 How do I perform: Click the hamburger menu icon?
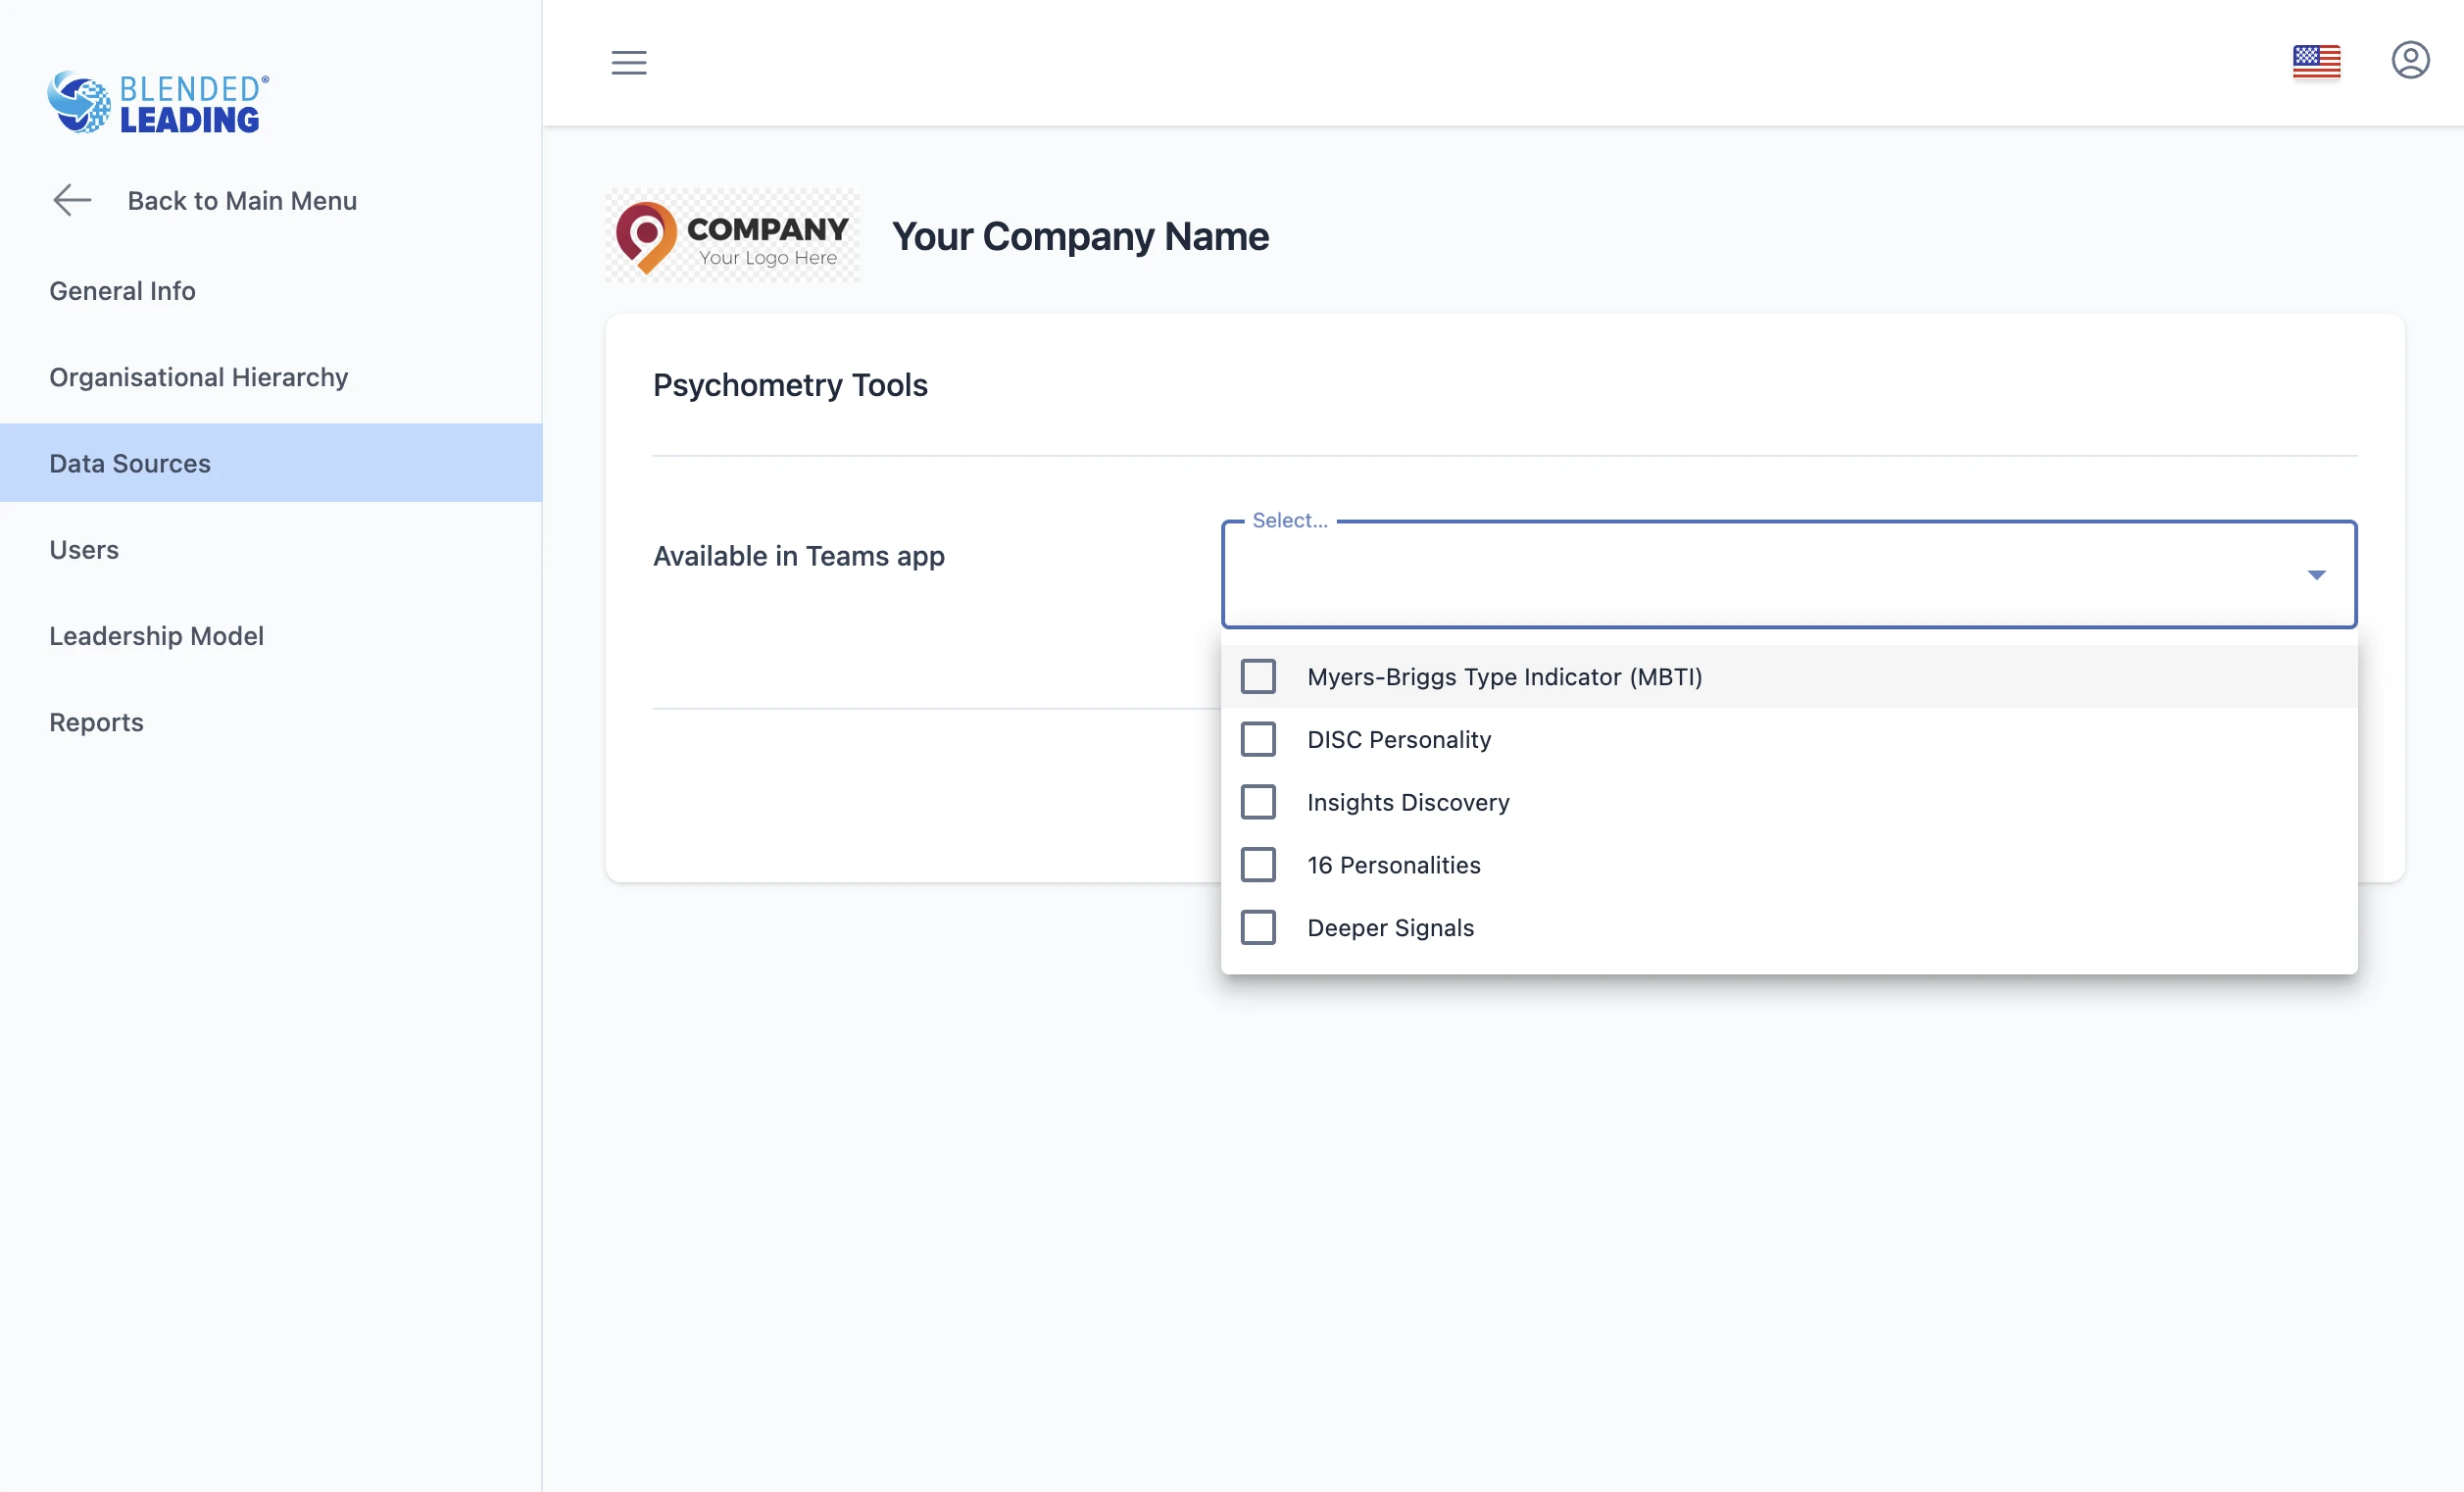[629, 63]
